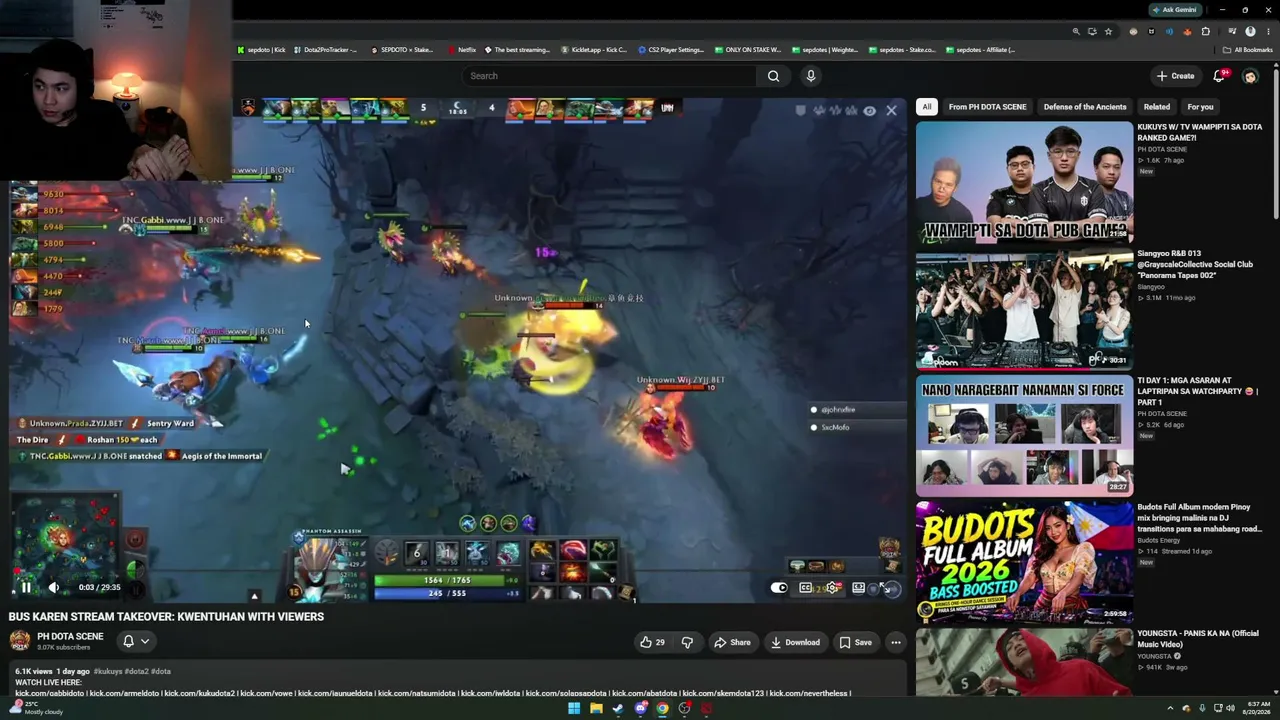1280x720 pixels.
Task: Select the Related filter chip
Action: (x=1157, y=107)
